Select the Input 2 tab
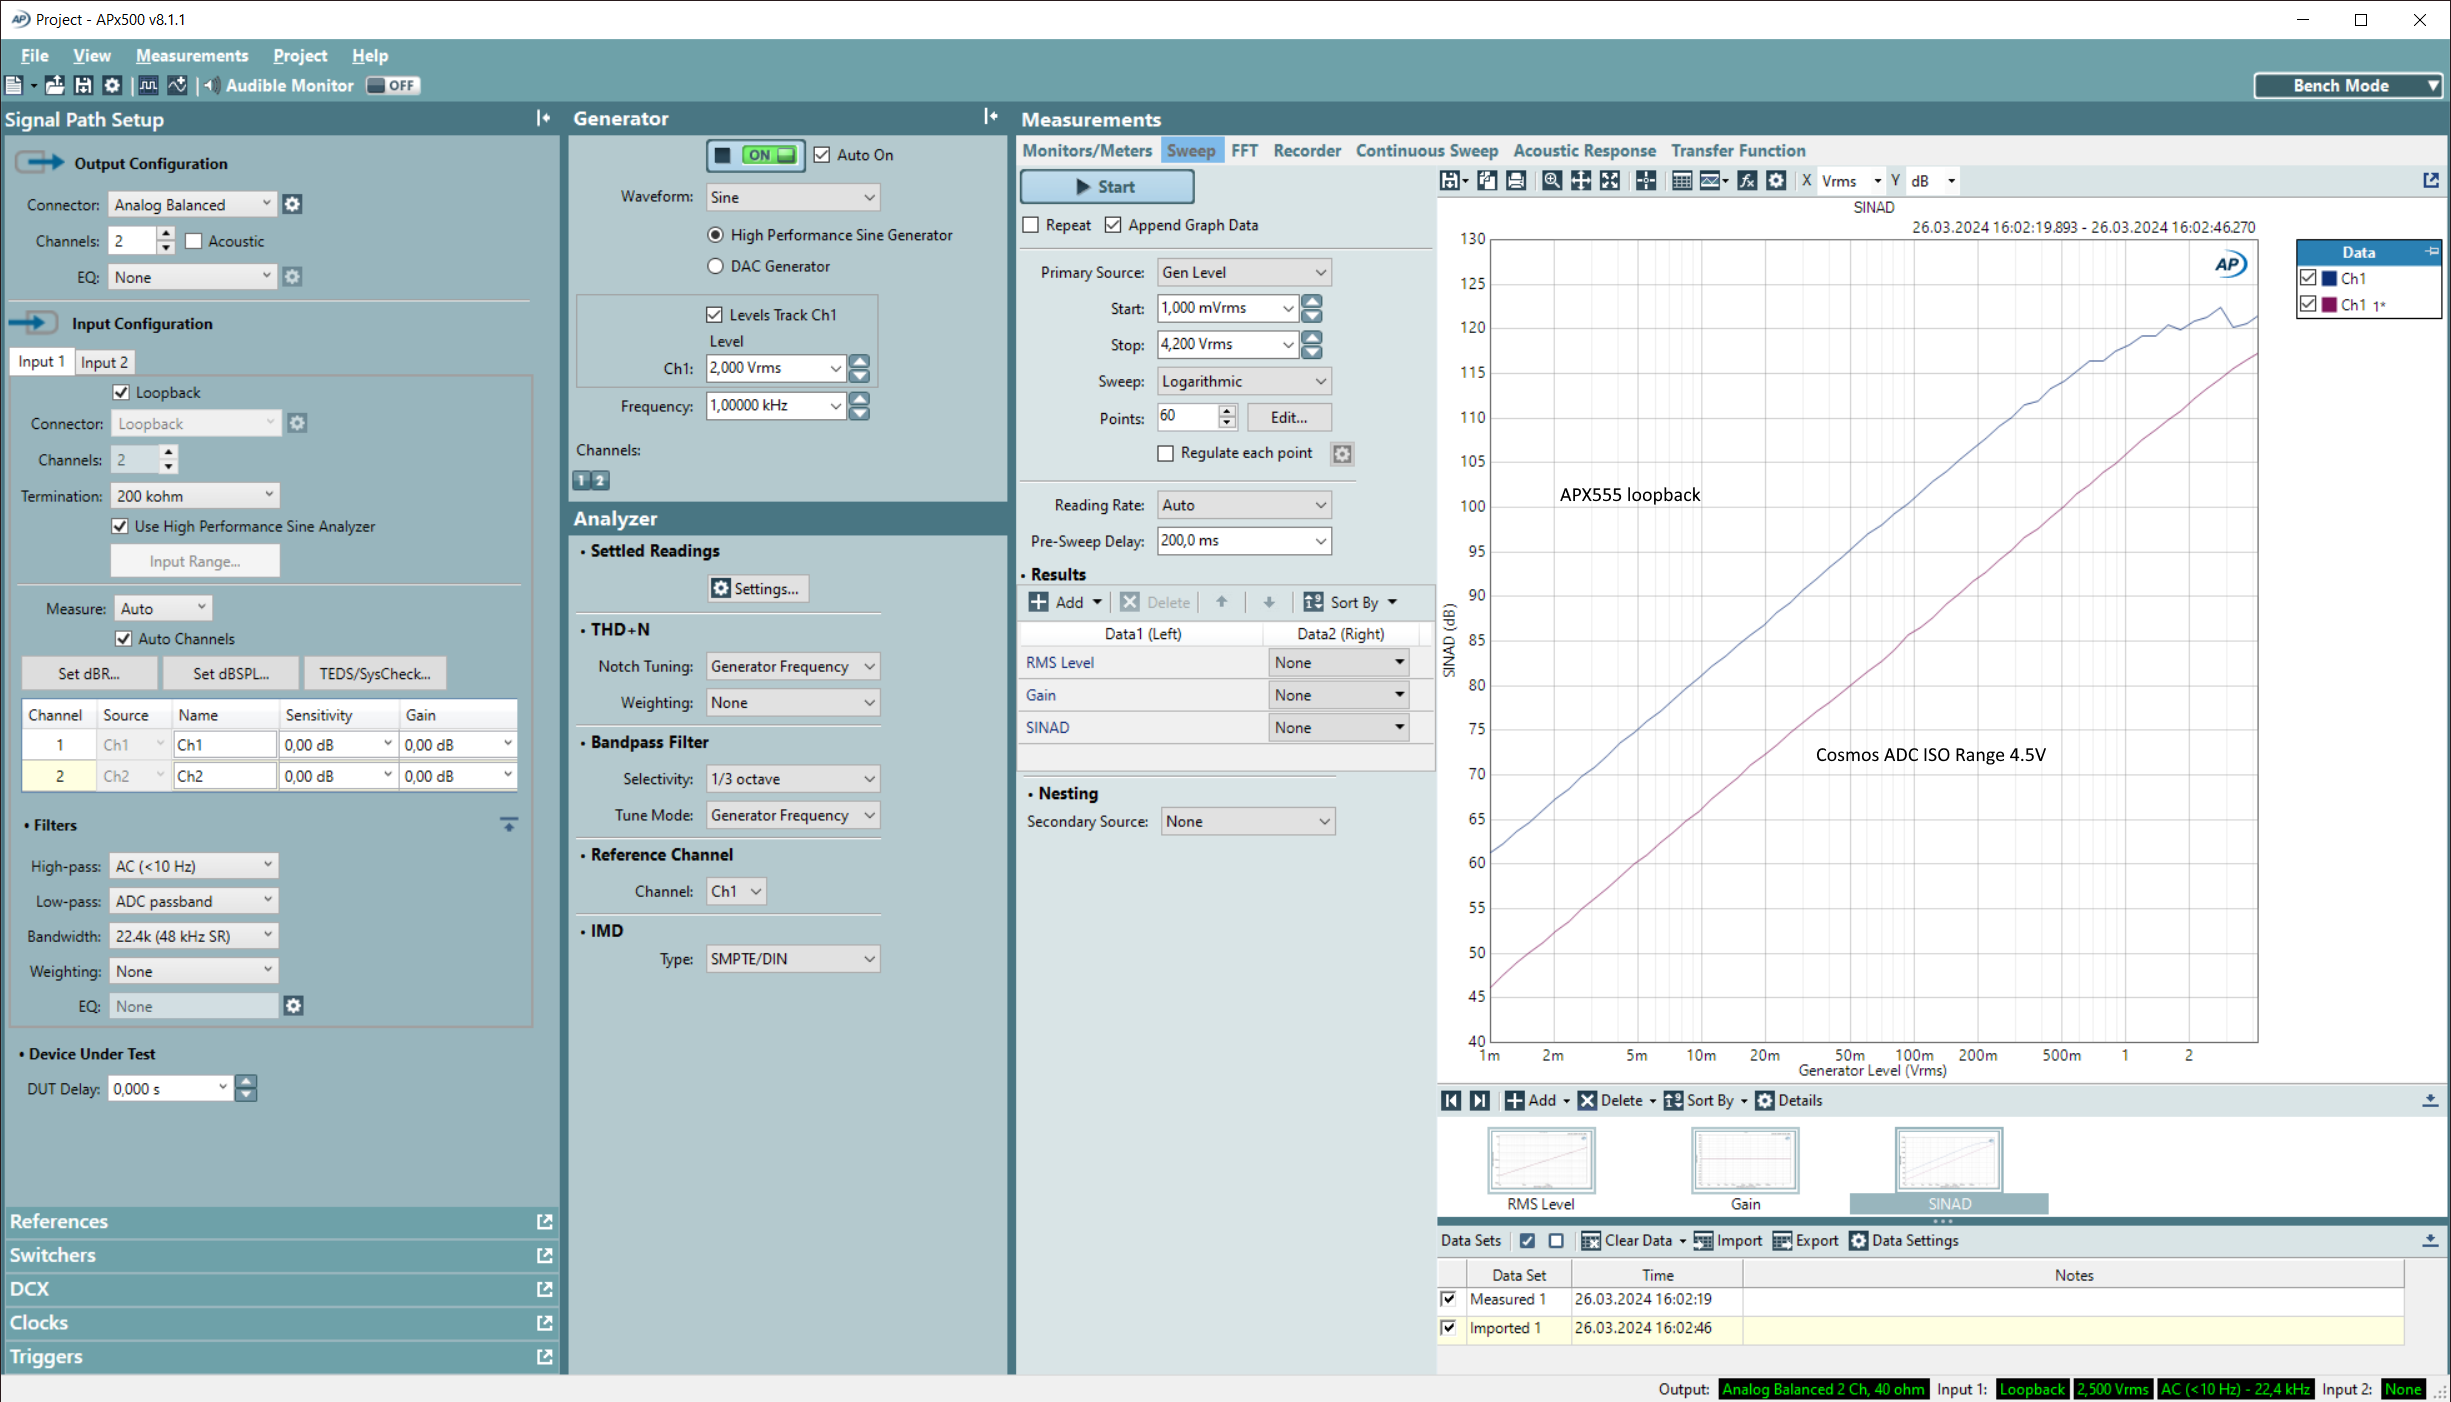2451x1402 pixels. [104, 362]
